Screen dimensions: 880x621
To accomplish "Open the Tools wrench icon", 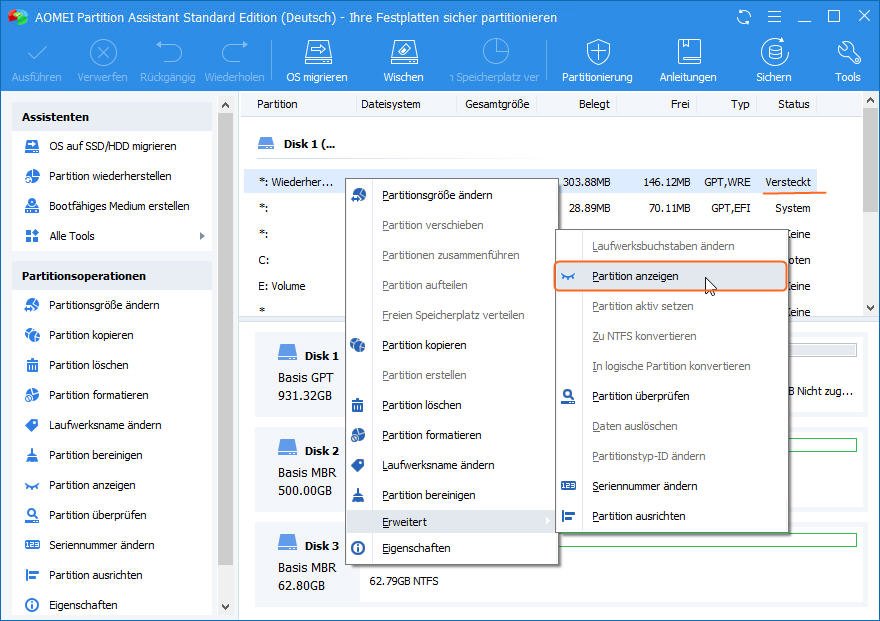I will point(848,52).
